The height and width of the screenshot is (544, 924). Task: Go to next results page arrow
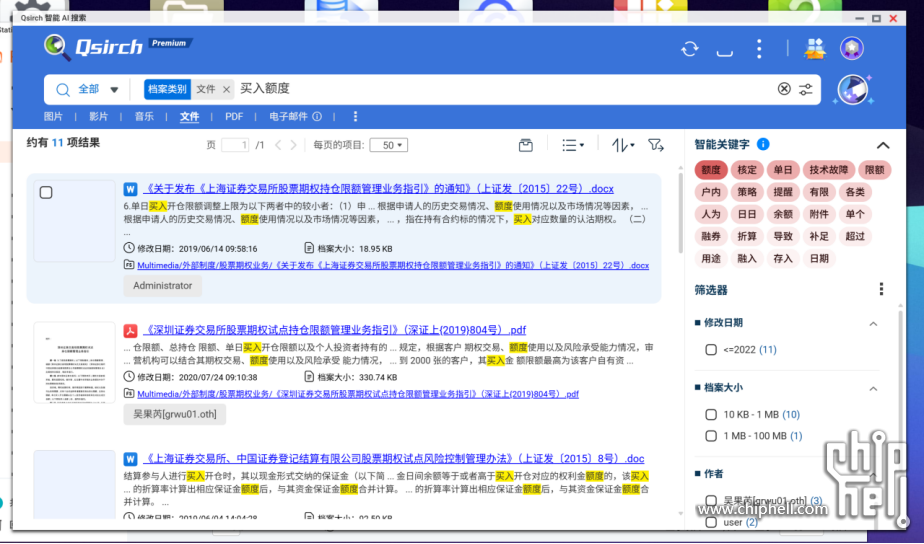pos(293,145)
